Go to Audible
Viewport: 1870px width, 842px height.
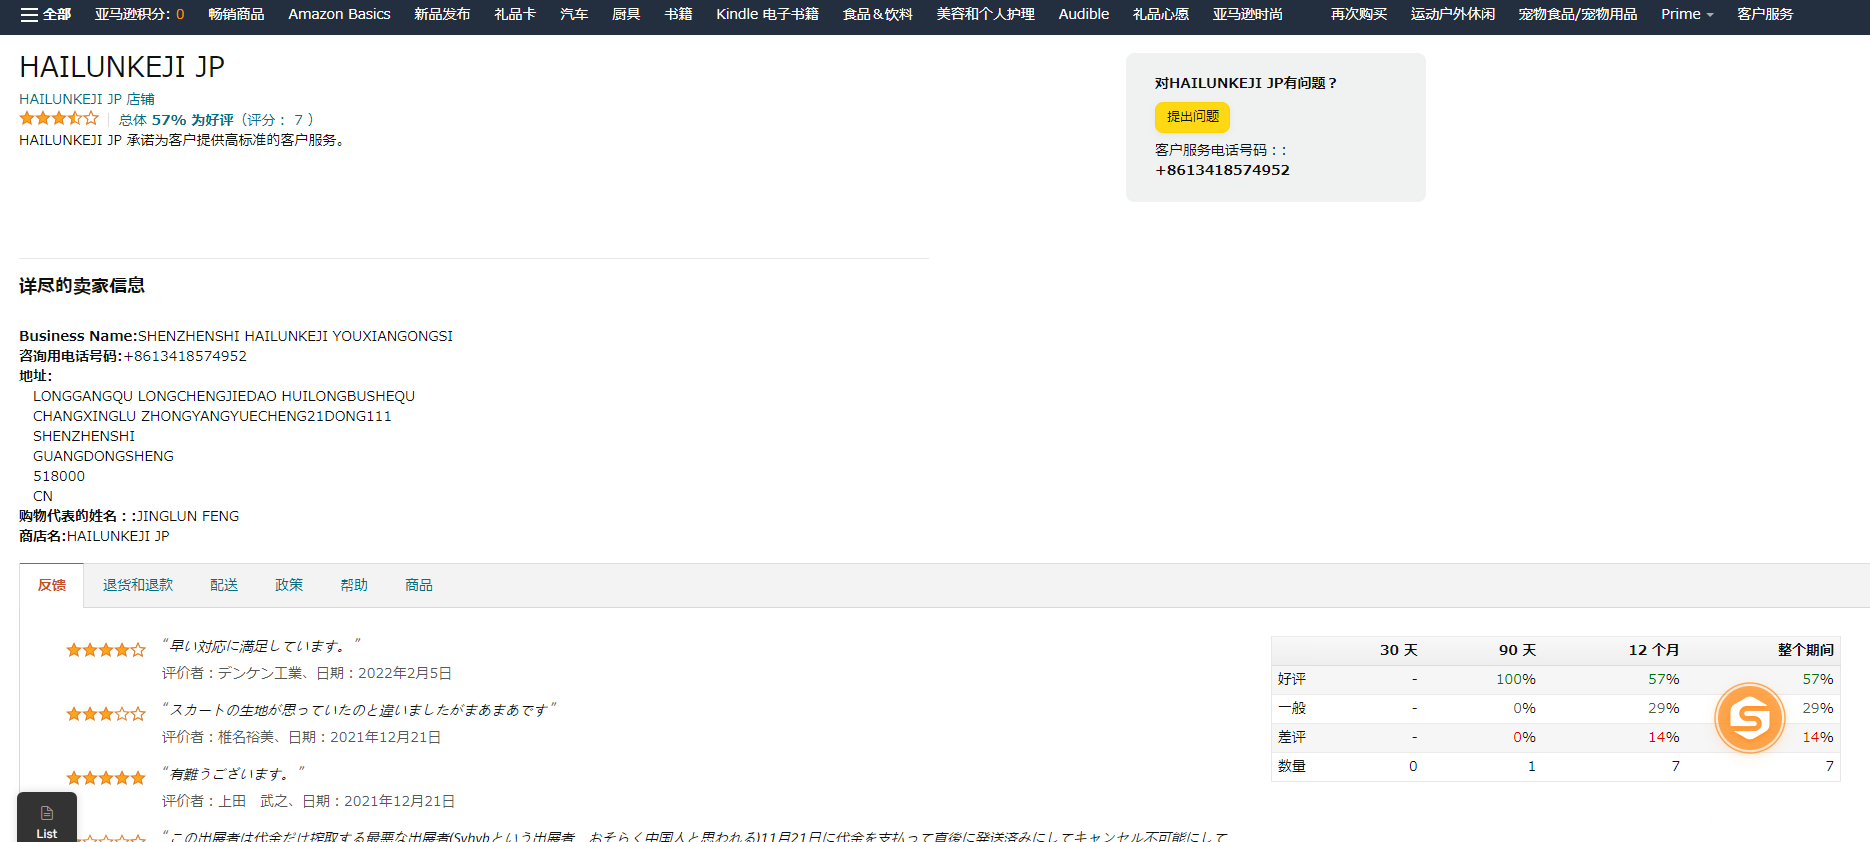pos(1084,14)
